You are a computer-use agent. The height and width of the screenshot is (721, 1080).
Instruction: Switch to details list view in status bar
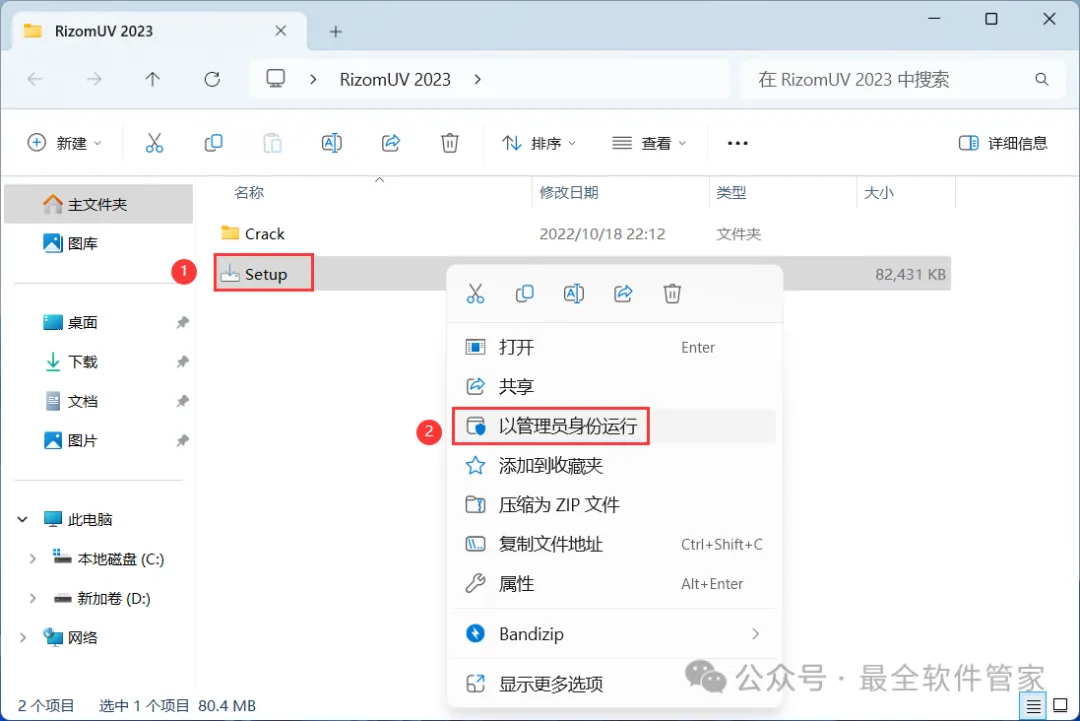point(1033,706)
